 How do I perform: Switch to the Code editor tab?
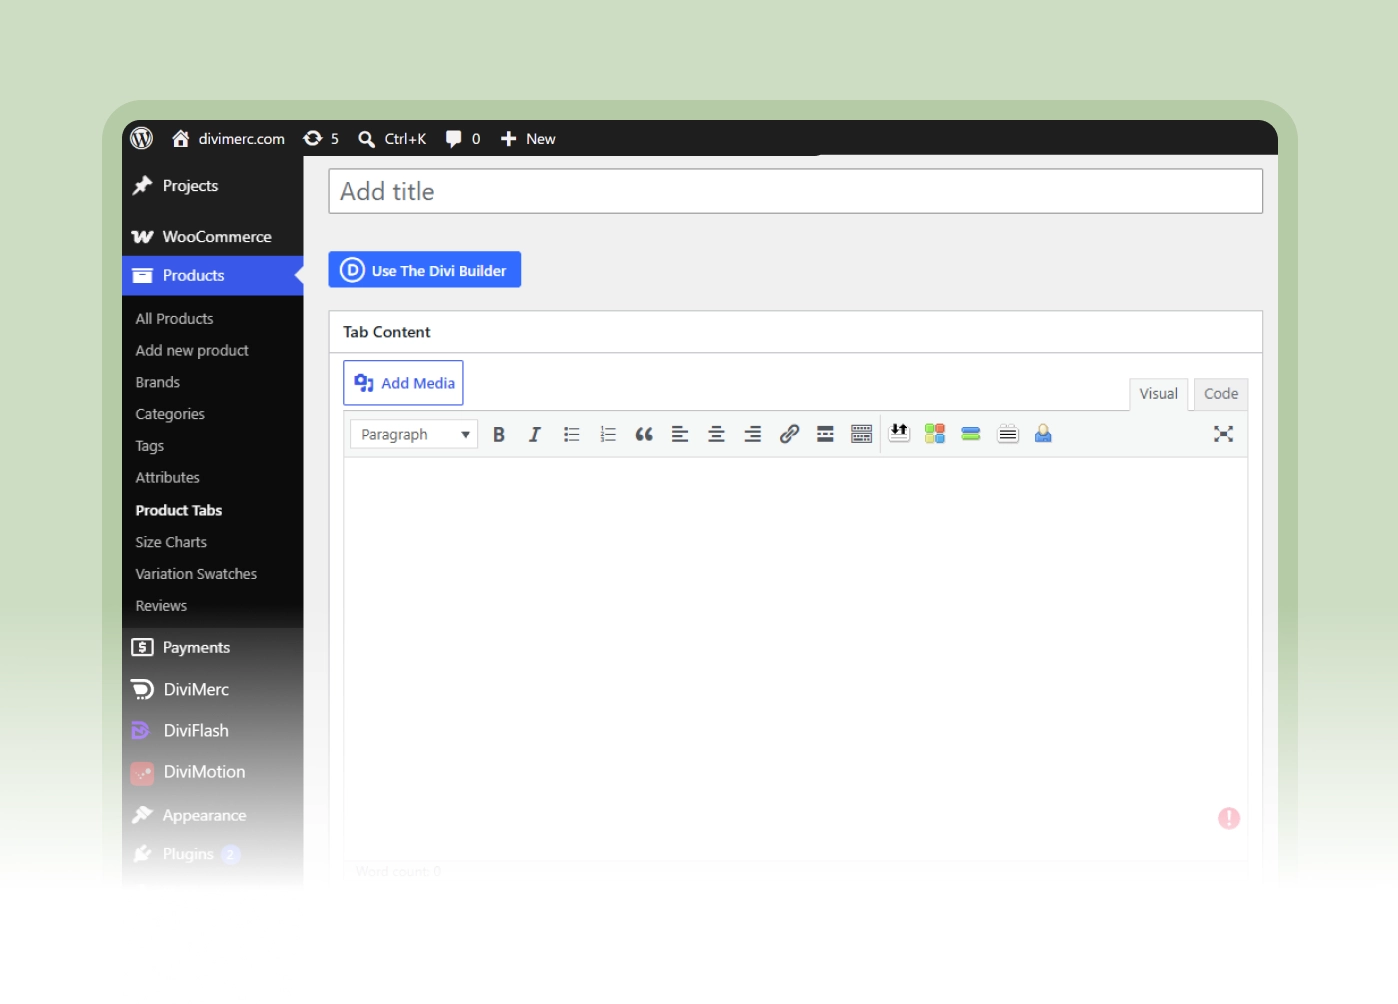pyautogui.click(x=1221, y=394)
